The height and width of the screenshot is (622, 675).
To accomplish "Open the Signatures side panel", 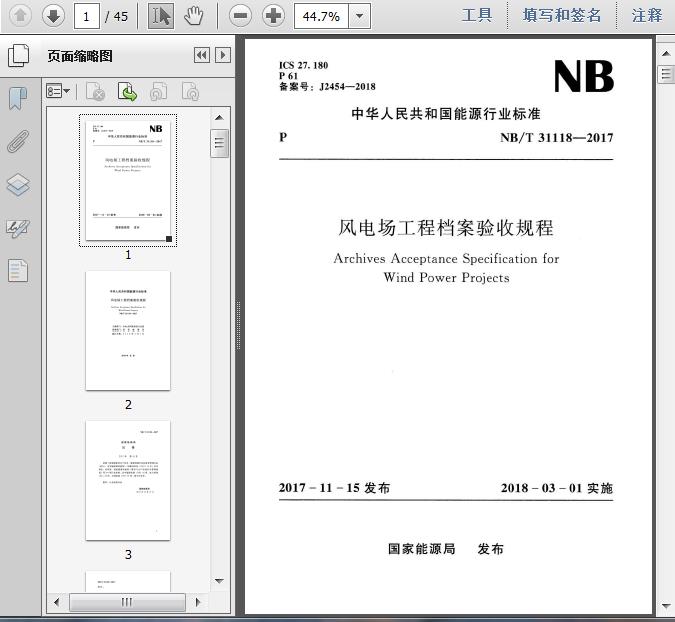I will point(18,228).
